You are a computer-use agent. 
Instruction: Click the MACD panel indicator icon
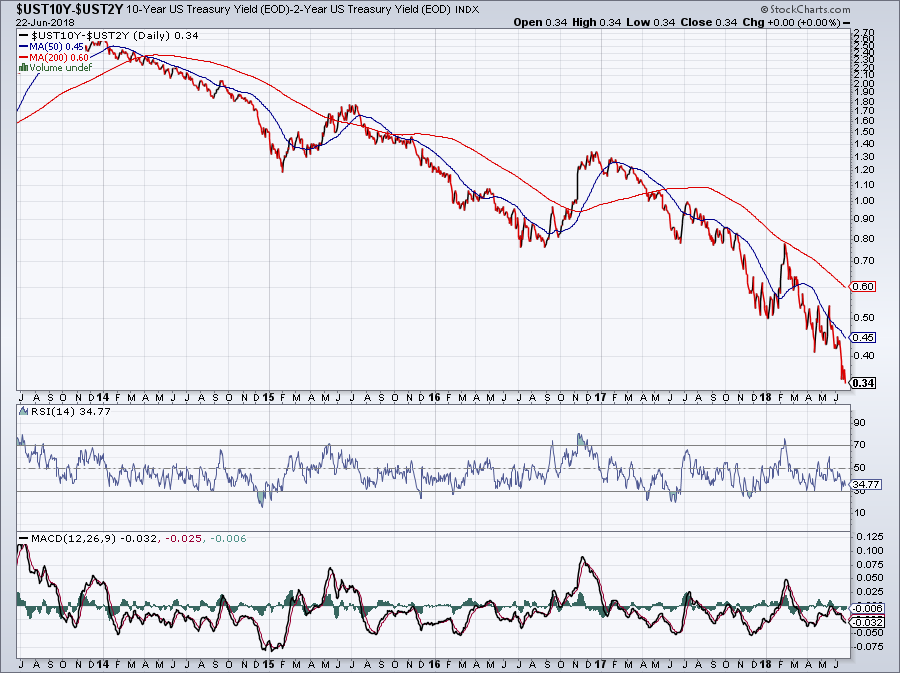point(23,537)
